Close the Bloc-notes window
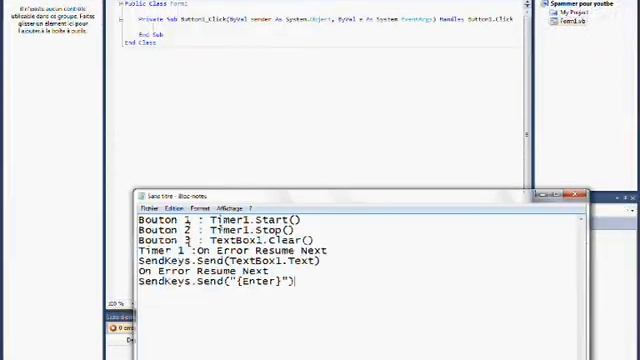The width and height of the screenshot is (640, 360). click(575, 195)
